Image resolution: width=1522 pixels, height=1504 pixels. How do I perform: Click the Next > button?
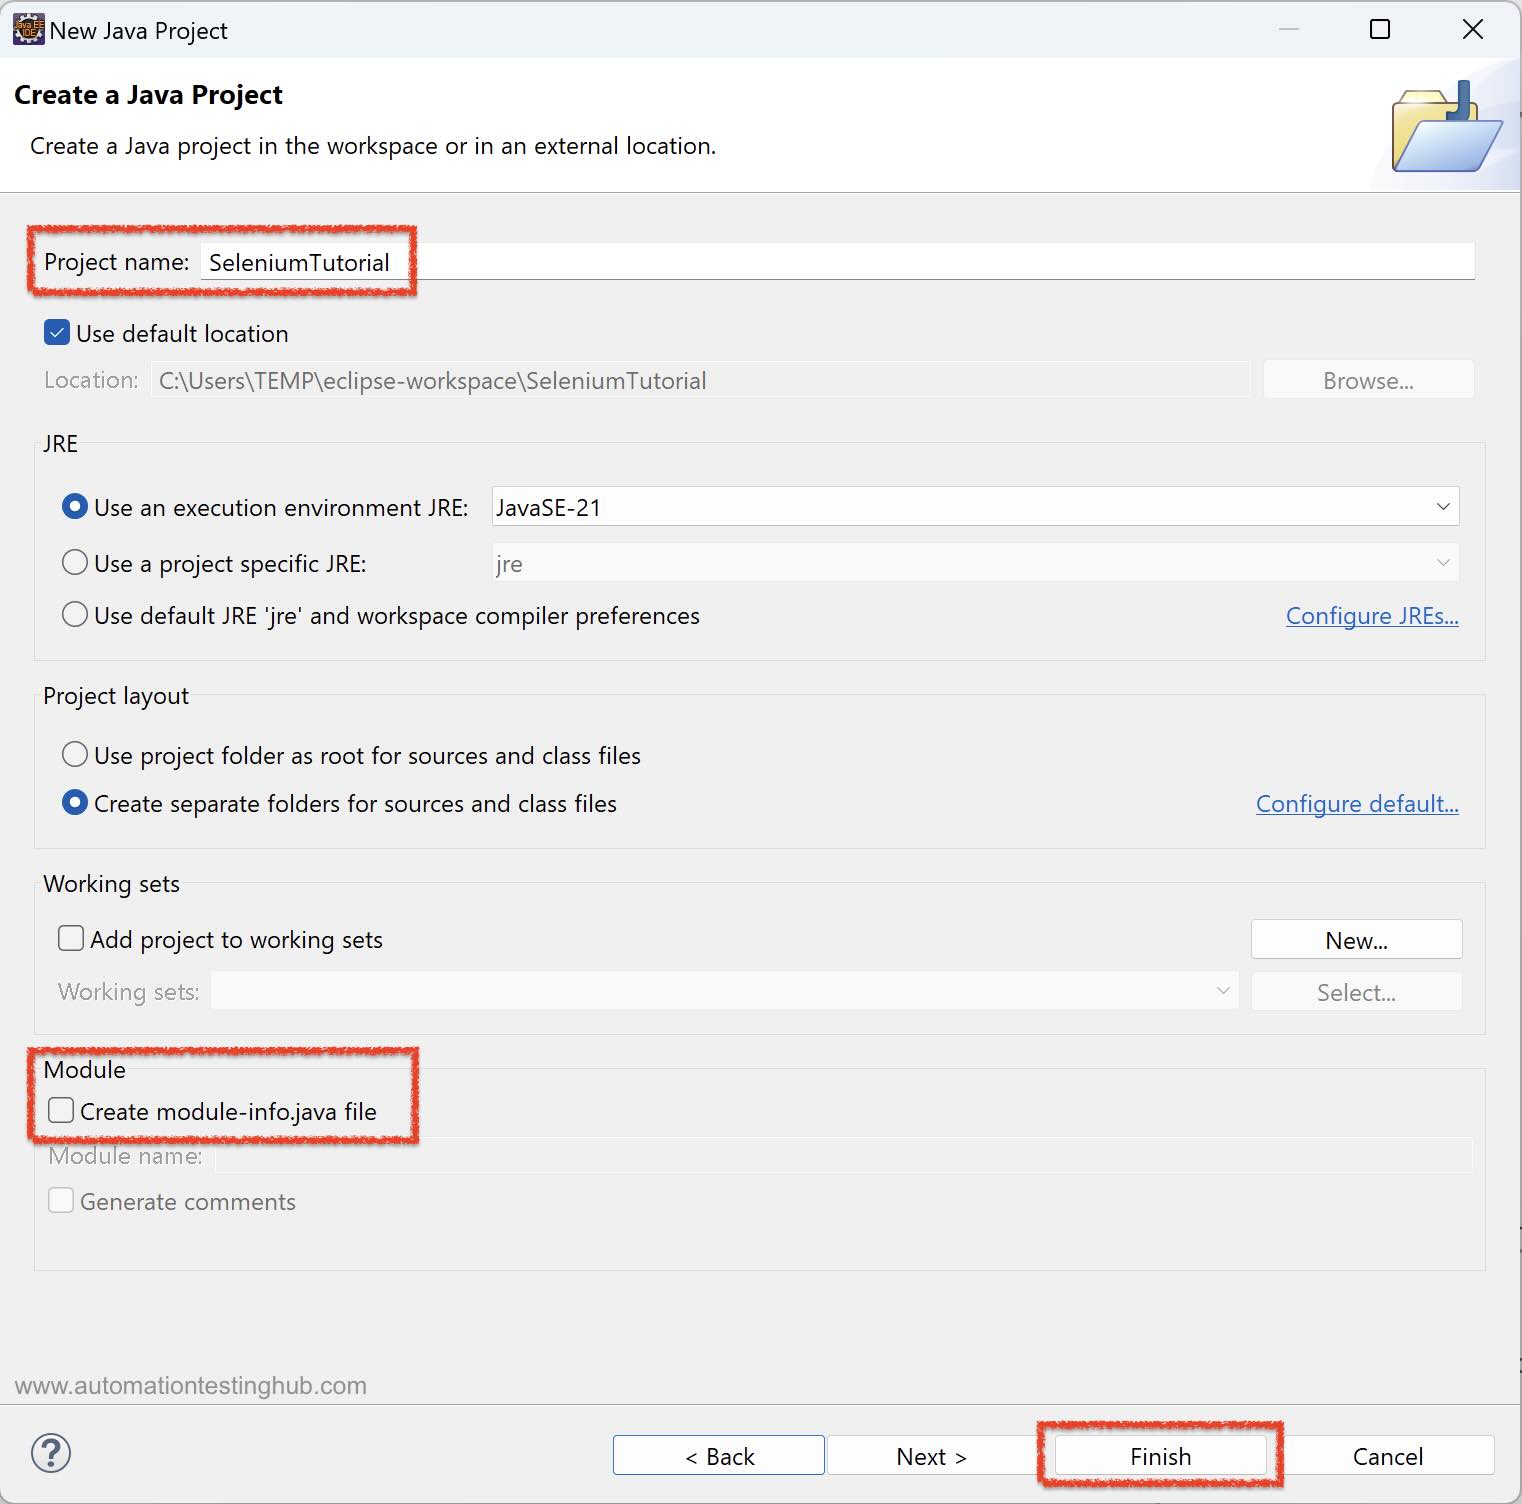click(x=931, y=1456)
